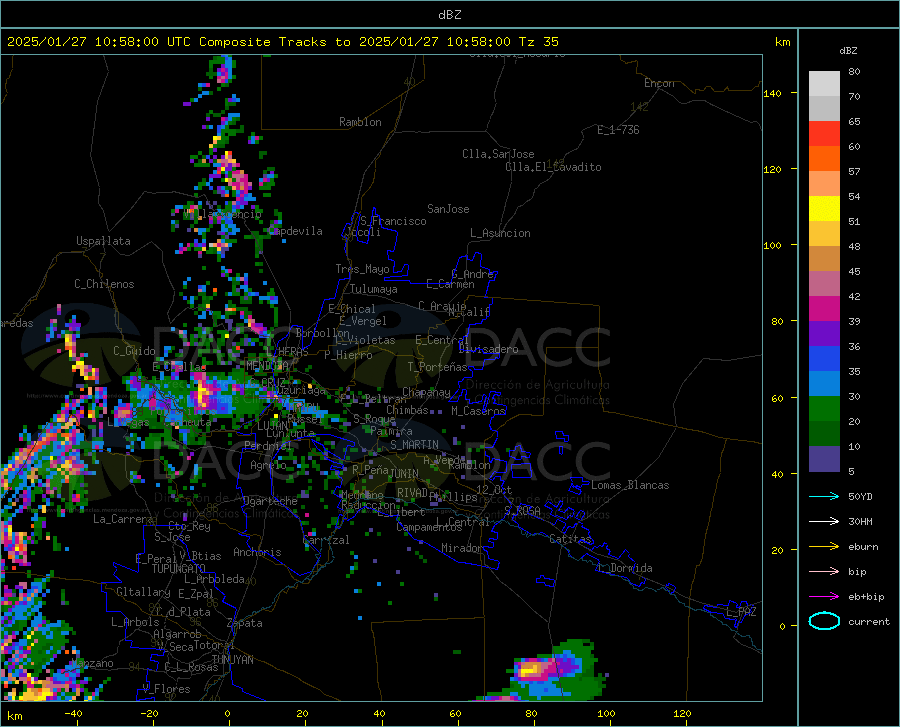Click the TUNUYAN map label
Screen dimensions: 900x727
pyautogui.click(x=232, y=660)
